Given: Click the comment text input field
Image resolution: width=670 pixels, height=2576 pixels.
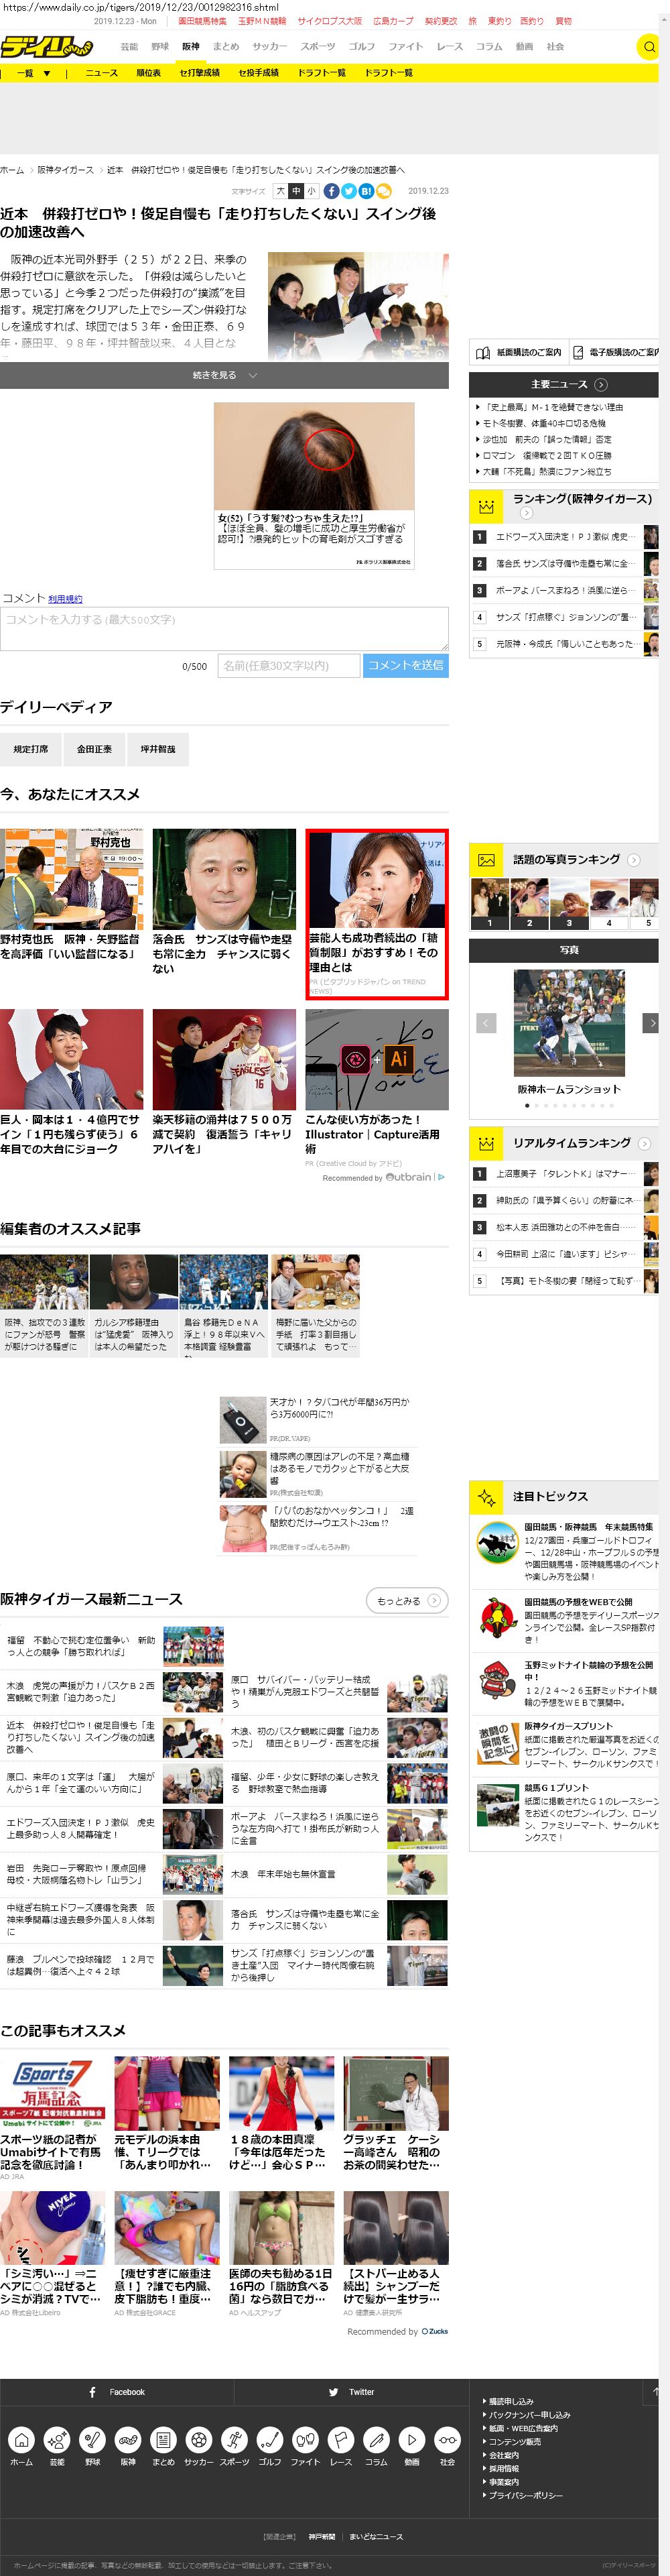Looking at the screenshot, I should (x=224, y=629).
